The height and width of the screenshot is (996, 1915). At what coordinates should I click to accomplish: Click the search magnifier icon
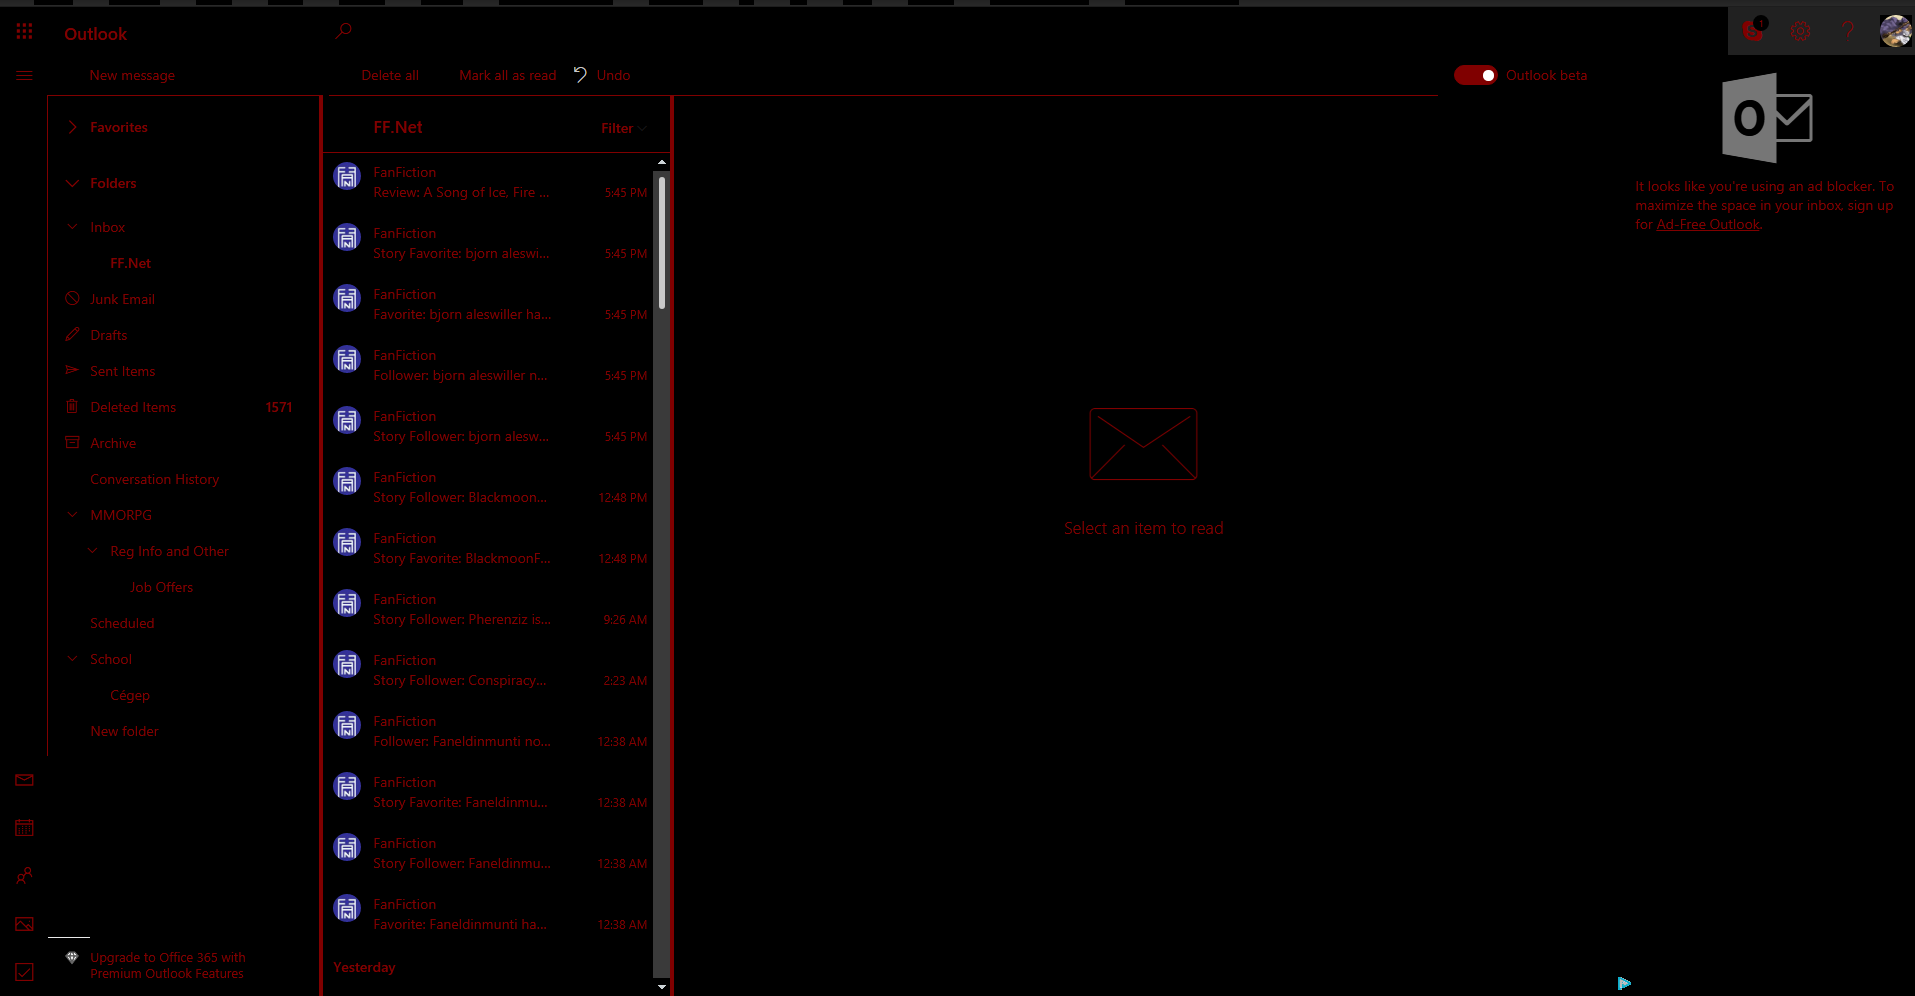(x=344, y=31)
